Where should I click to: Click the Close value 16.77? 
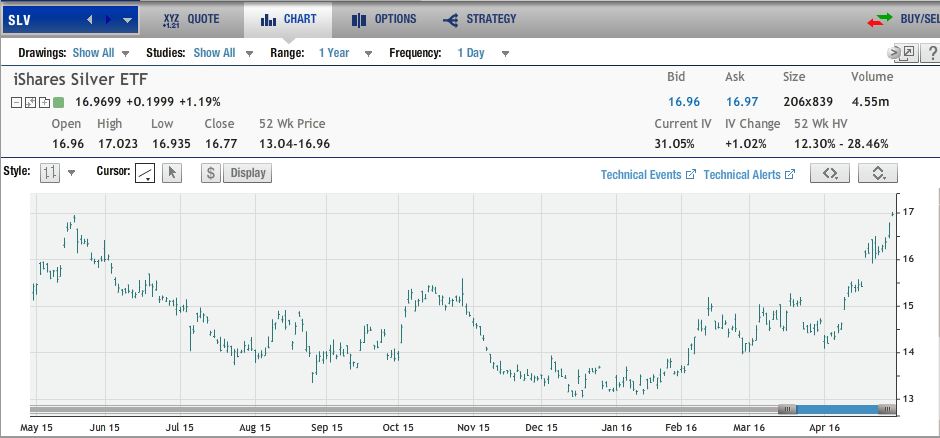(x=221, y=144)
